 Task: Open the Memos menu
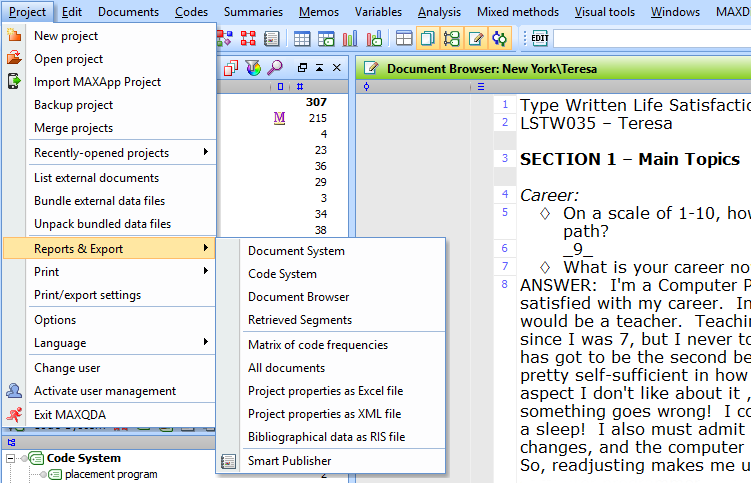[319, 12]
